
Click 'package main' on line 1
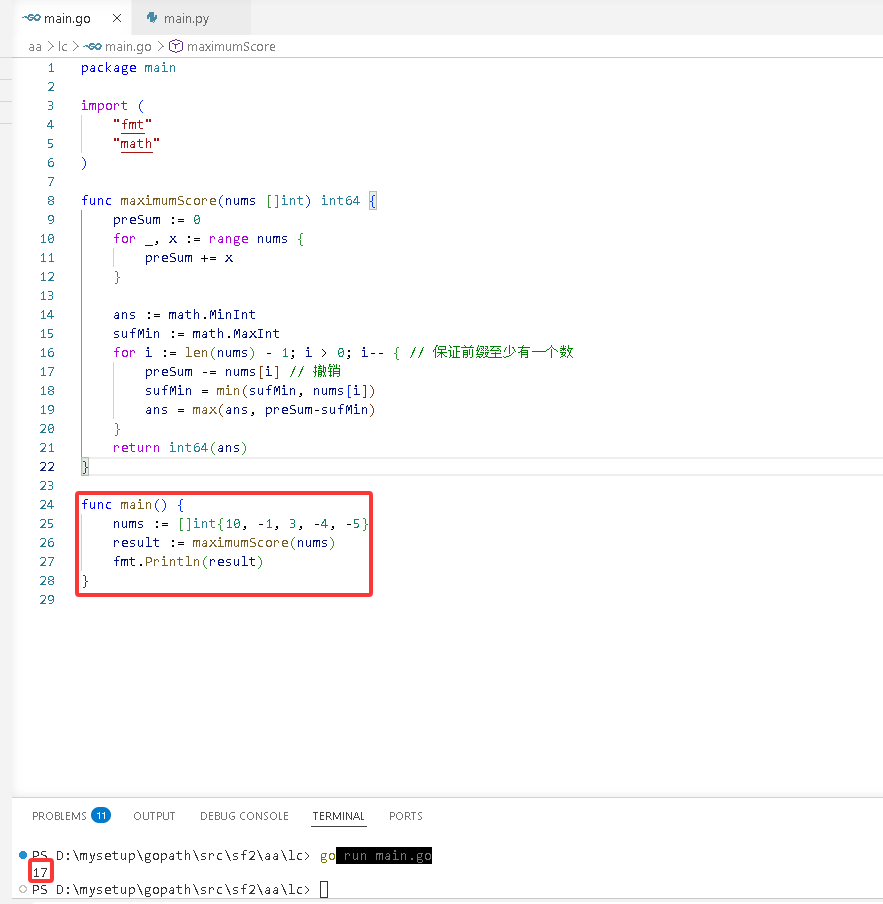[128, 68]
